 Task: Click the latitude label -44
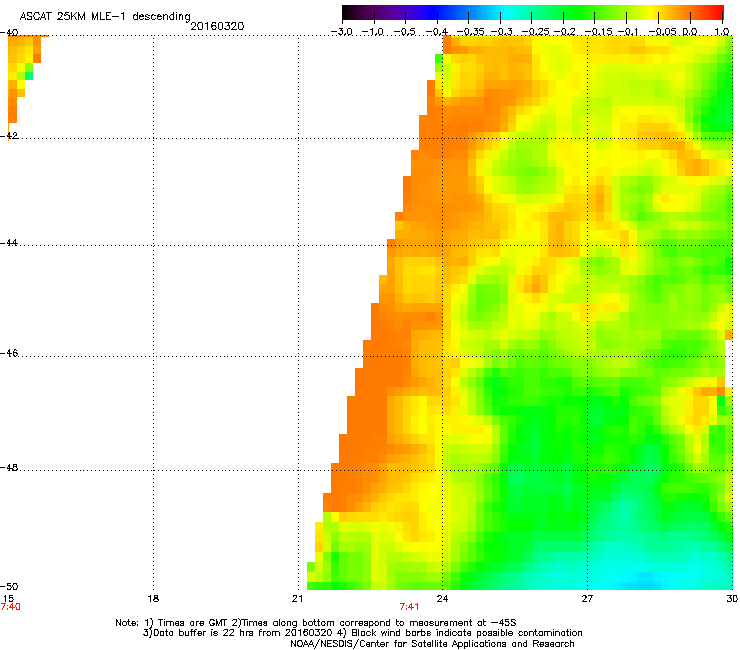(x=9, y=243)
